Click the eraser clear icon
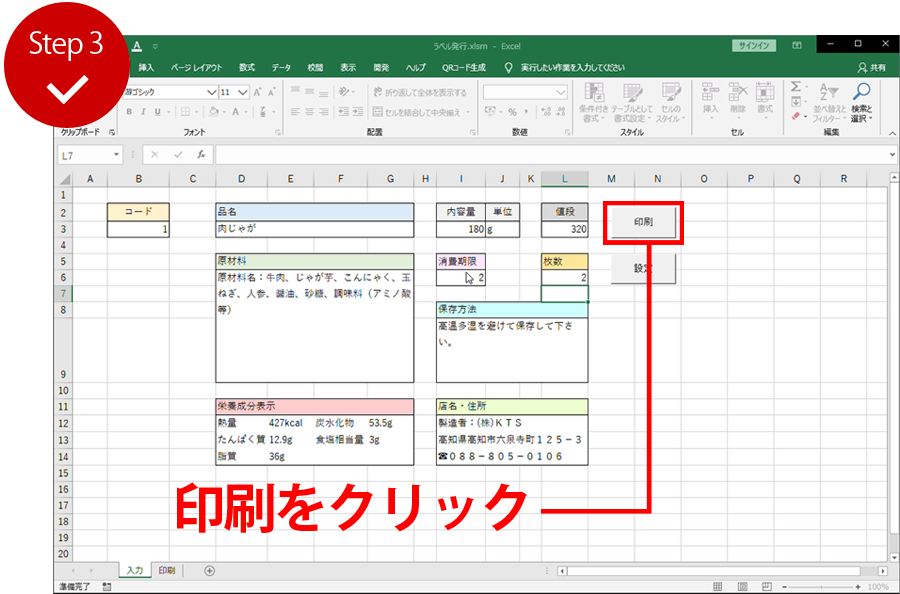Viewport: 900px width, 594px height. tap(796, 117)
